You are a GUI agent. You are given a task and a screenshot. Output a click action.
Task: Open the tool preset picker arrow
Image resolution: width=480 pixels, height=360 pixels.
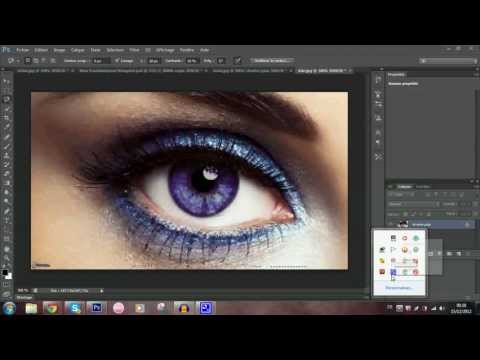[18, 61]
